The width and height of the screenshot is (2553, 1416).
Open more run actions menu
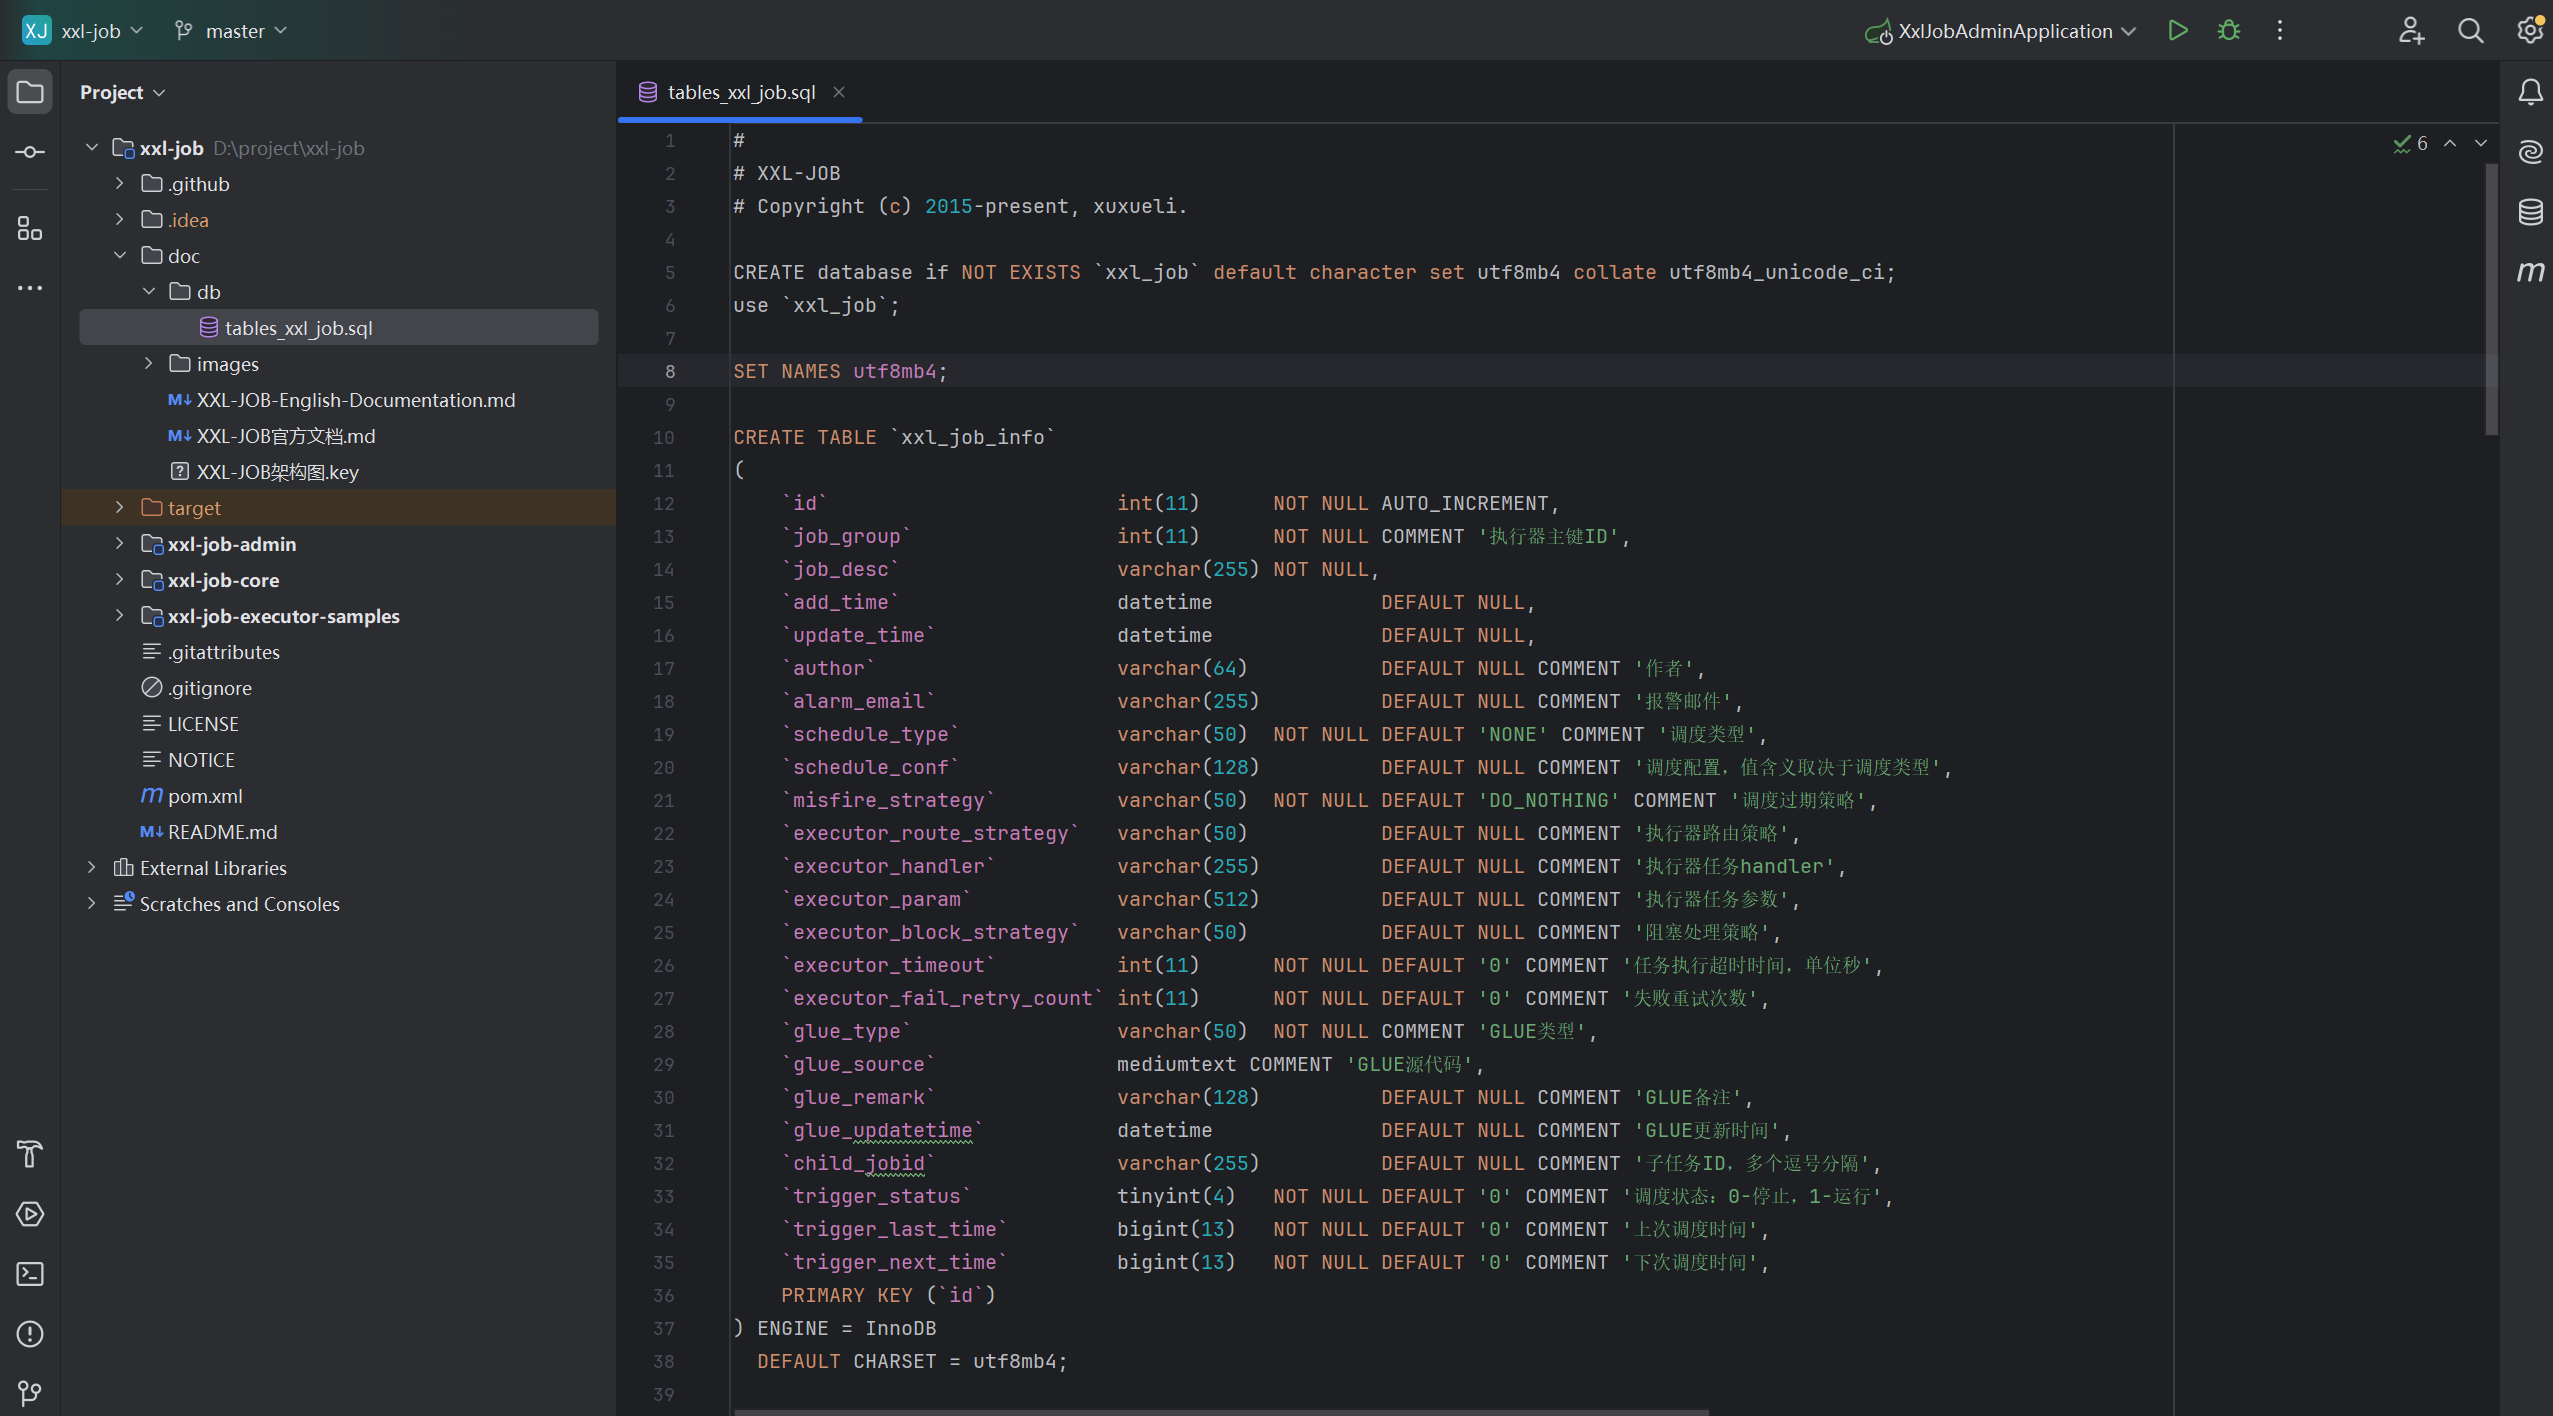pos(2280,30)
